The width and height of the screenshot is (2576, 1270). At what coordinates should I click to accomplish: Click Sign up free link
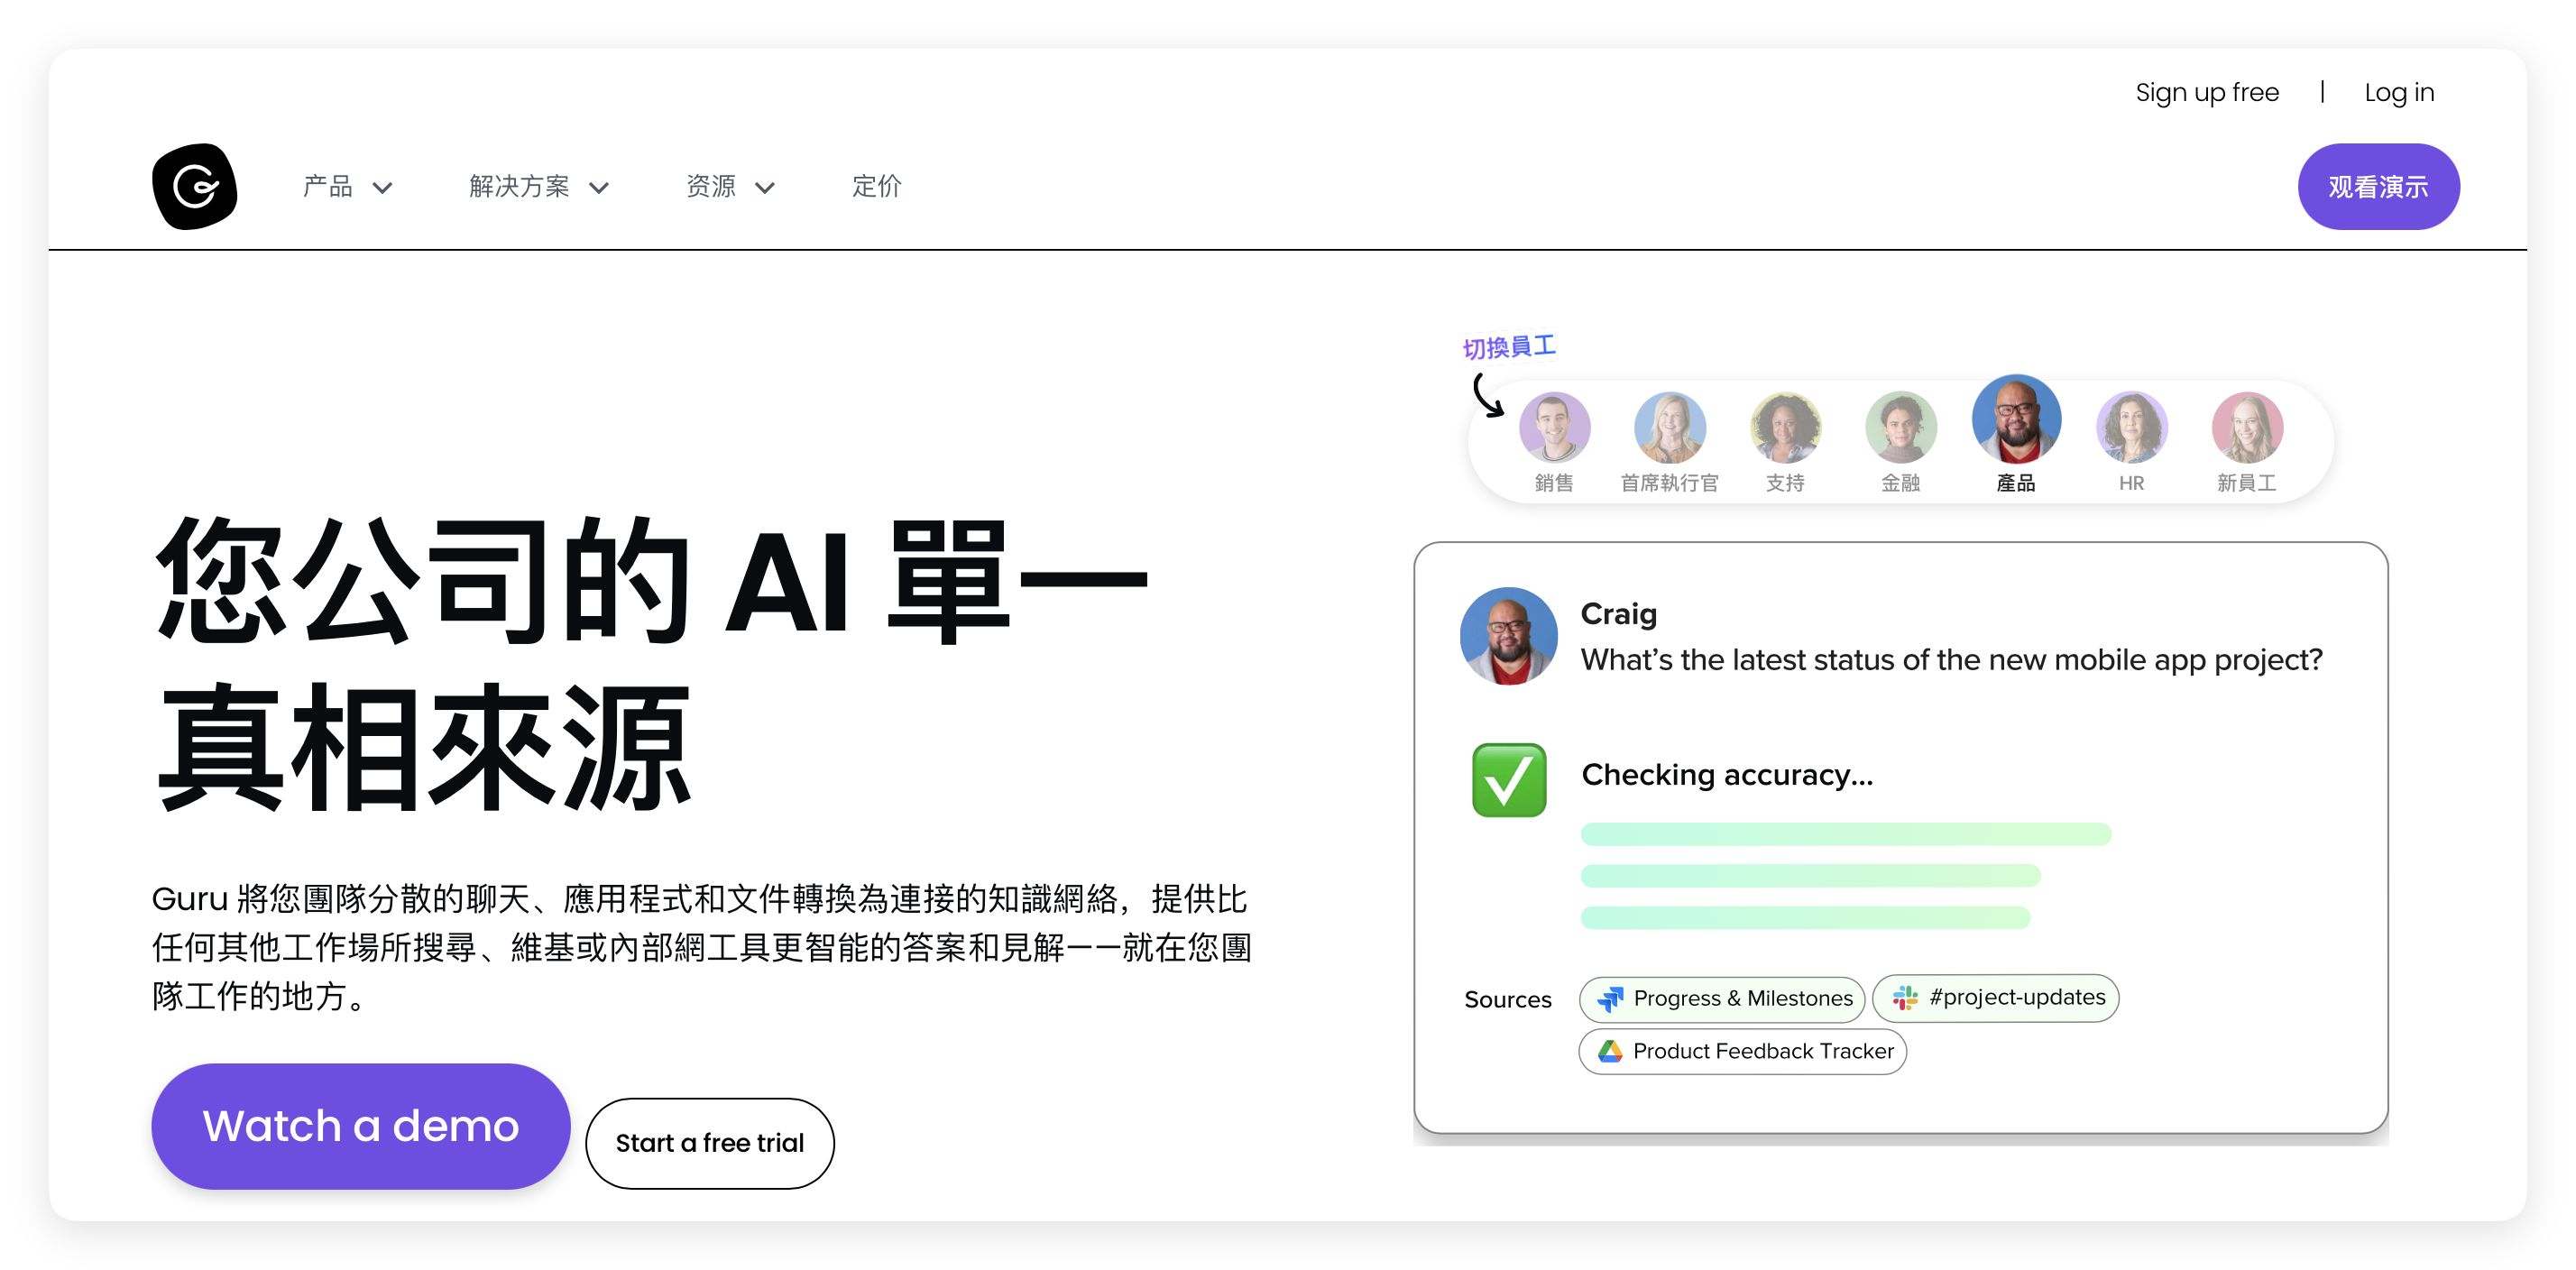pos(2206,93)
